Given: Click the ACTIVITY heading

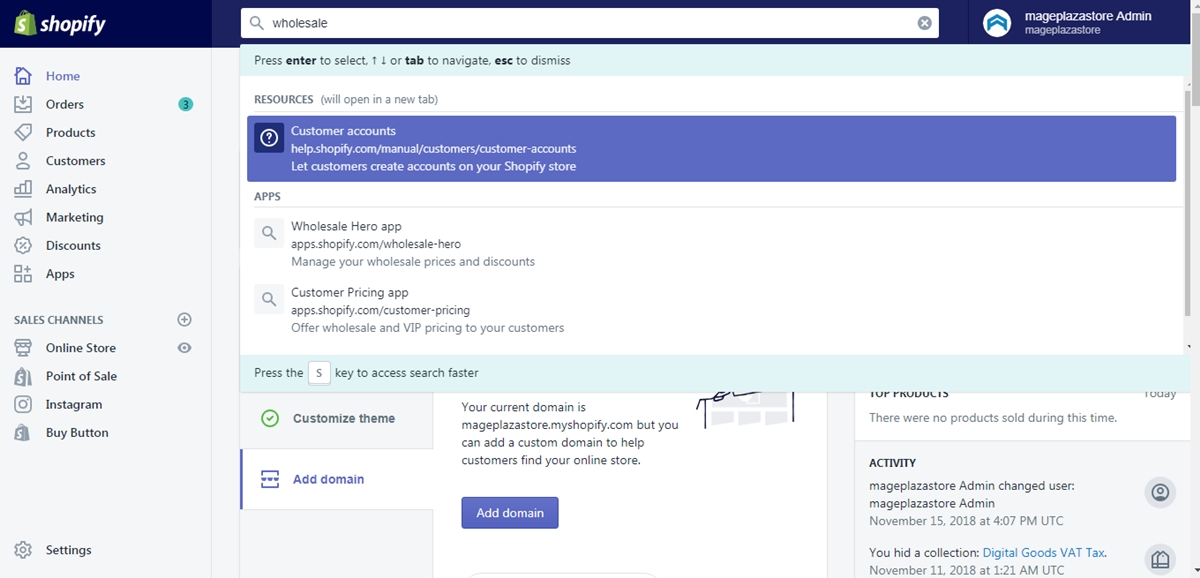Looking at the screenshot, I should click(x=892, y=463).
